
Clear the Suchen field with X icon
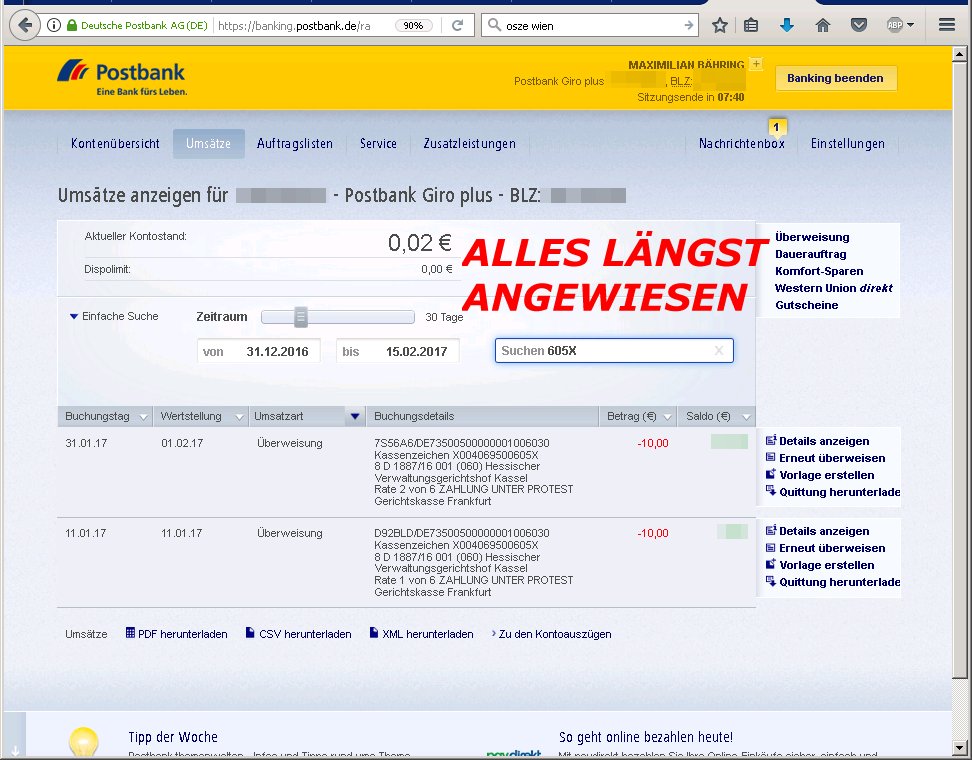click(718, 350)
